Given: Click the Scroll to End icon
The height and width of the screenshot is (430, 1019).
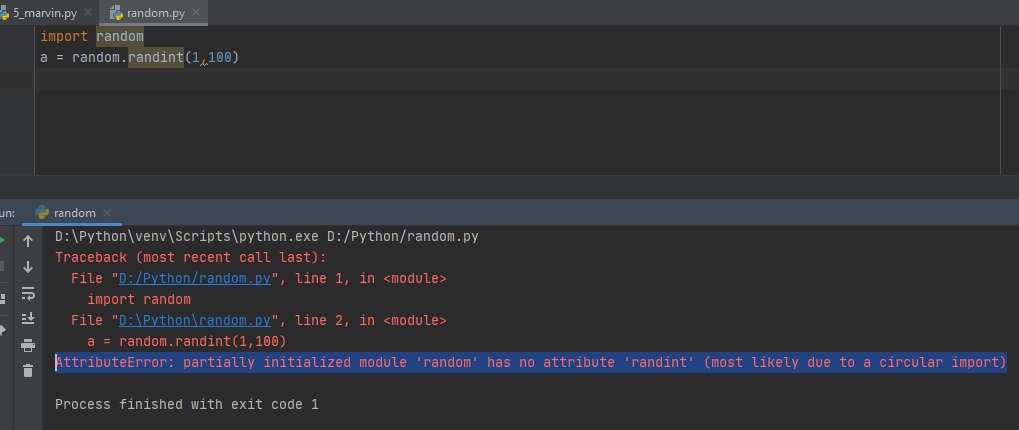Looking at the screenshot, I should 28,318.
